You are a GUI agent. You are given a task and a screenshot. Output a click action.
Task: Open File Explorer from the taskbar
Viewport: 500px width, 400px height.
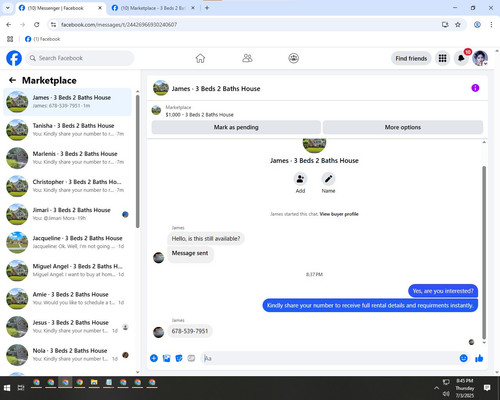pos(94,383)
